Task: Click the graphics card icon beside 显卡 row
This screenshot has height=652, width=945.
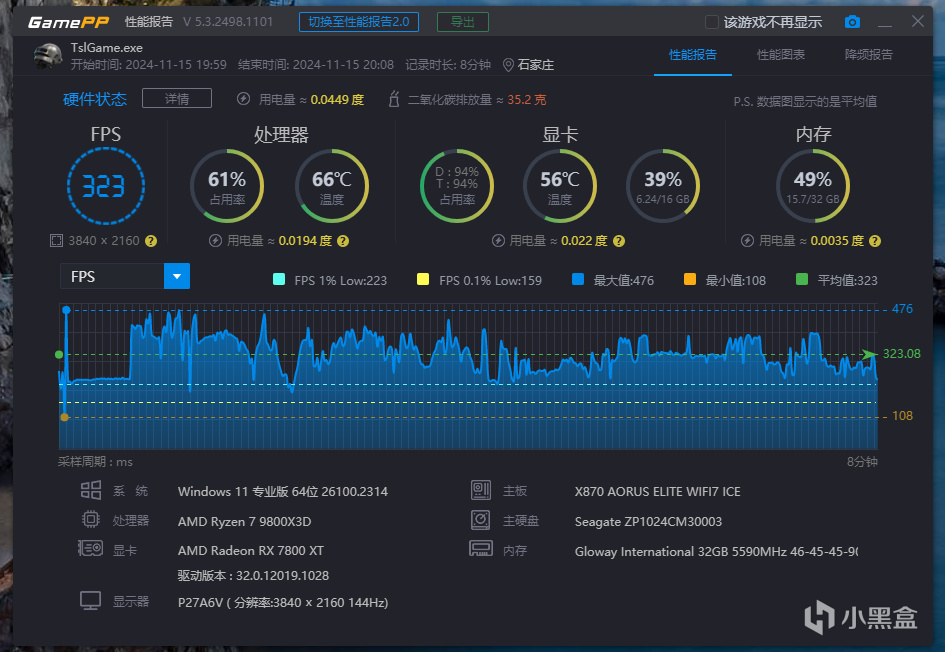Action: pos(90,548)
